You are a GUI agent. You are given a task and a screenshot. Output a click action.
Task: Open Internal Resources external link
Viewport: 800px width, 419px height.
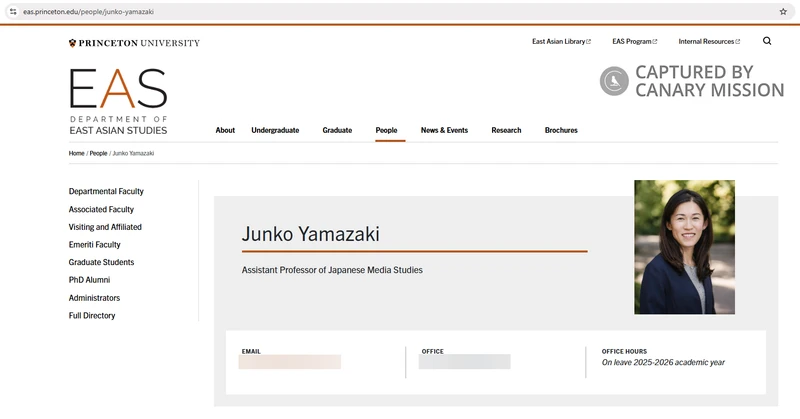coord(709,41)
